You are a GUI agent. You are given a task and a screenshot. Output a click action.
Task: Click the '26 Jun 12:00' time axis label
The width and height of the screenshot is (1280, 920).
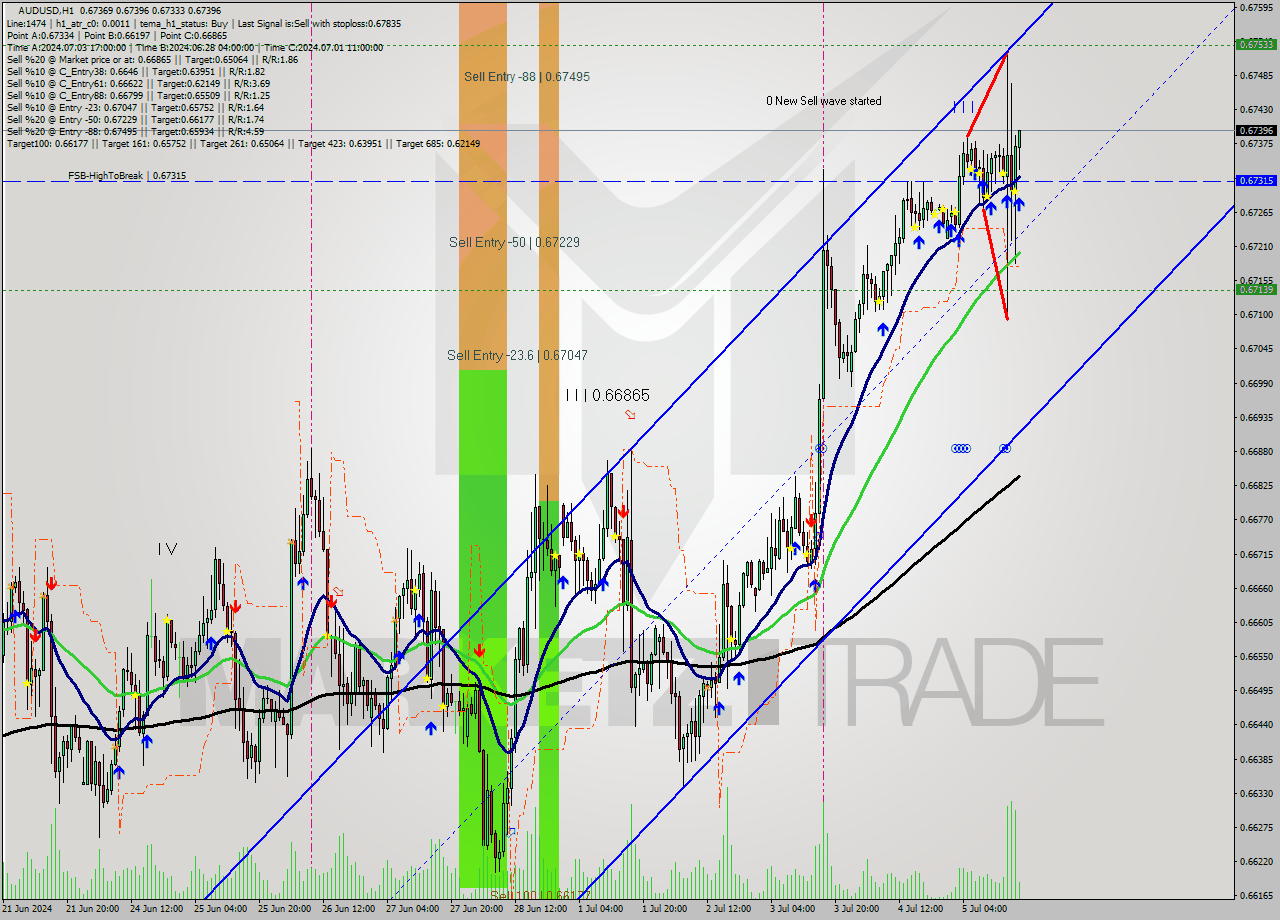(349, 909)
